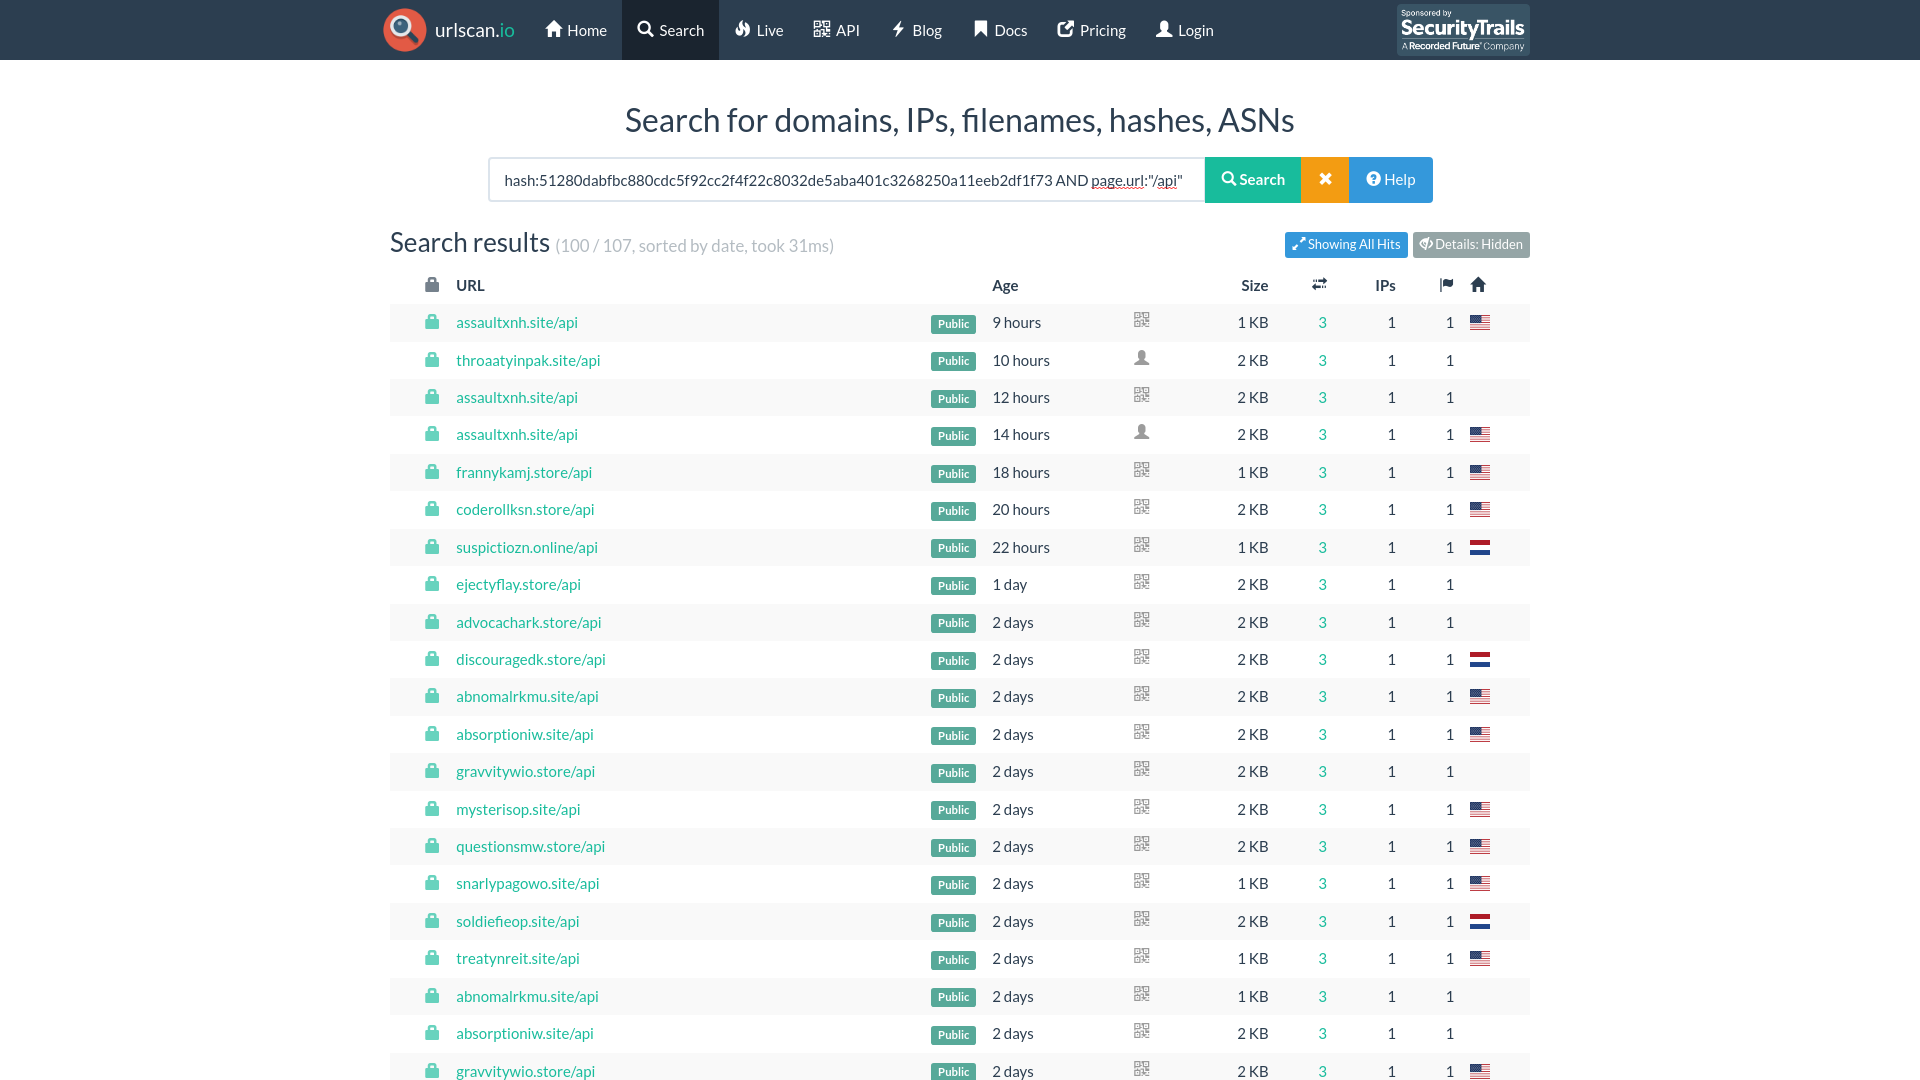The height and width of the screenshot is (1080, 1920).
Task: Click the SecurityTrails sponsored link
Action: tap(1460, 29)
